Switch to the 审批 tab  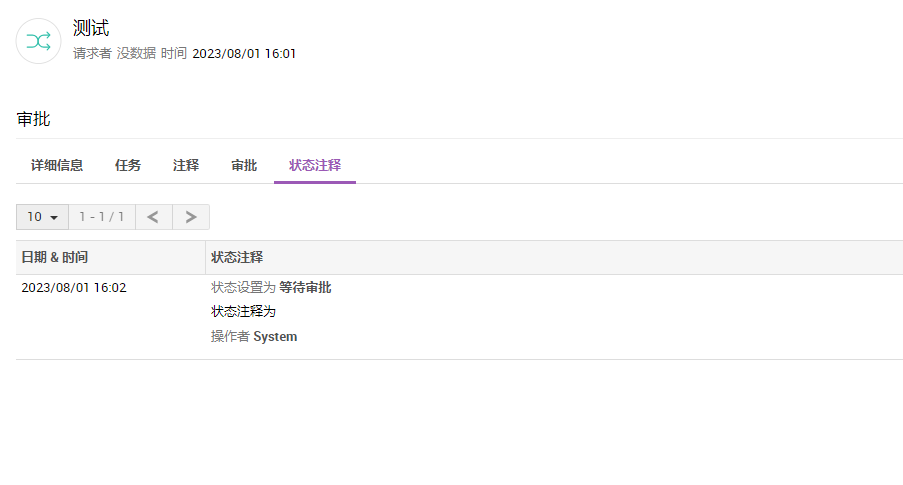tap(244, 165)
